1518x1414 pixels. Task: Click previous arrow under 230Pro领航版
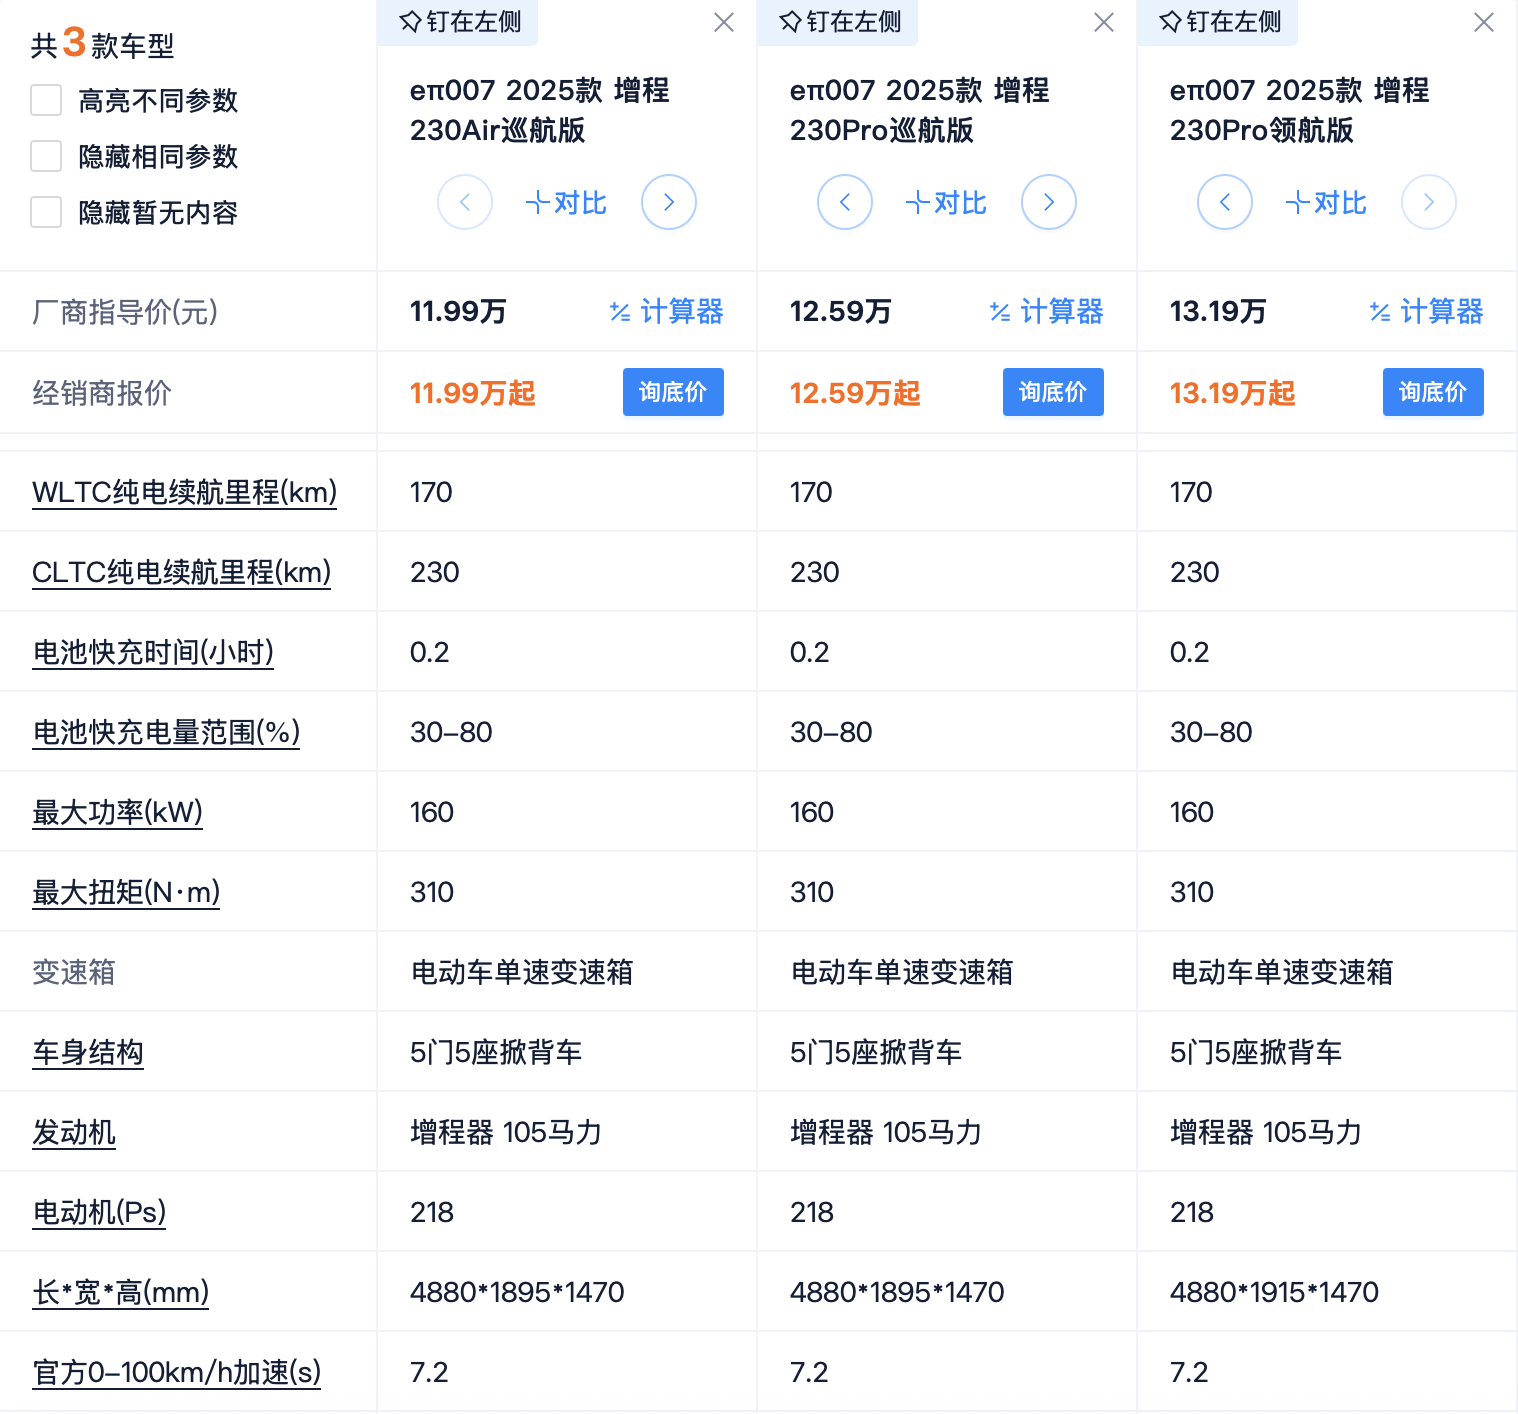point(1225,202)
